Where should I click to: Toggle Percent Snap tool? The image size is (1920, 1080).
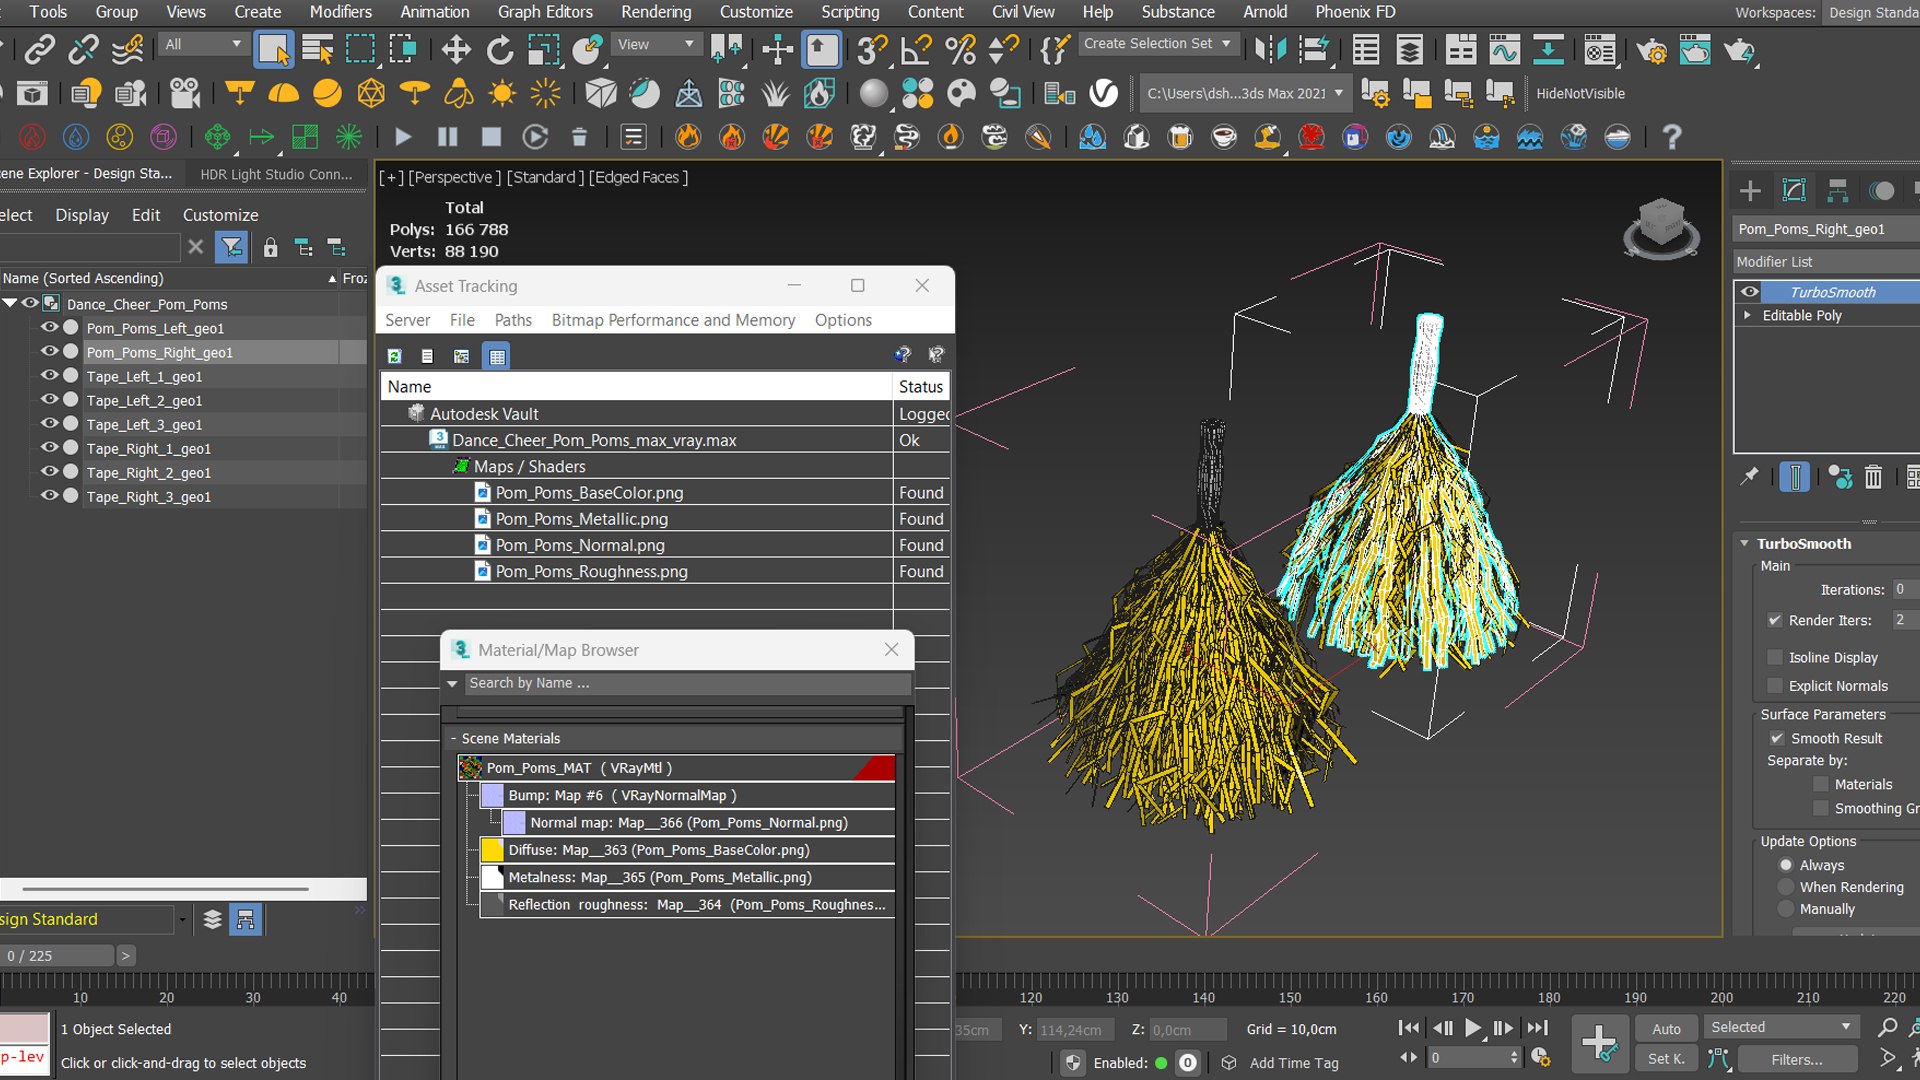coord(960,49)
